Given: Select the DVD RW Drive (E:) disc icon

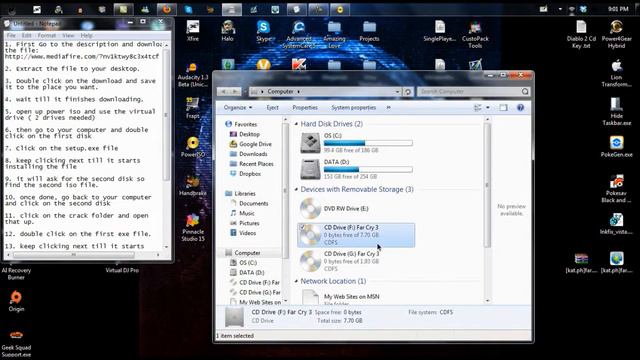Looking at the screenshot, I should 310,208.
